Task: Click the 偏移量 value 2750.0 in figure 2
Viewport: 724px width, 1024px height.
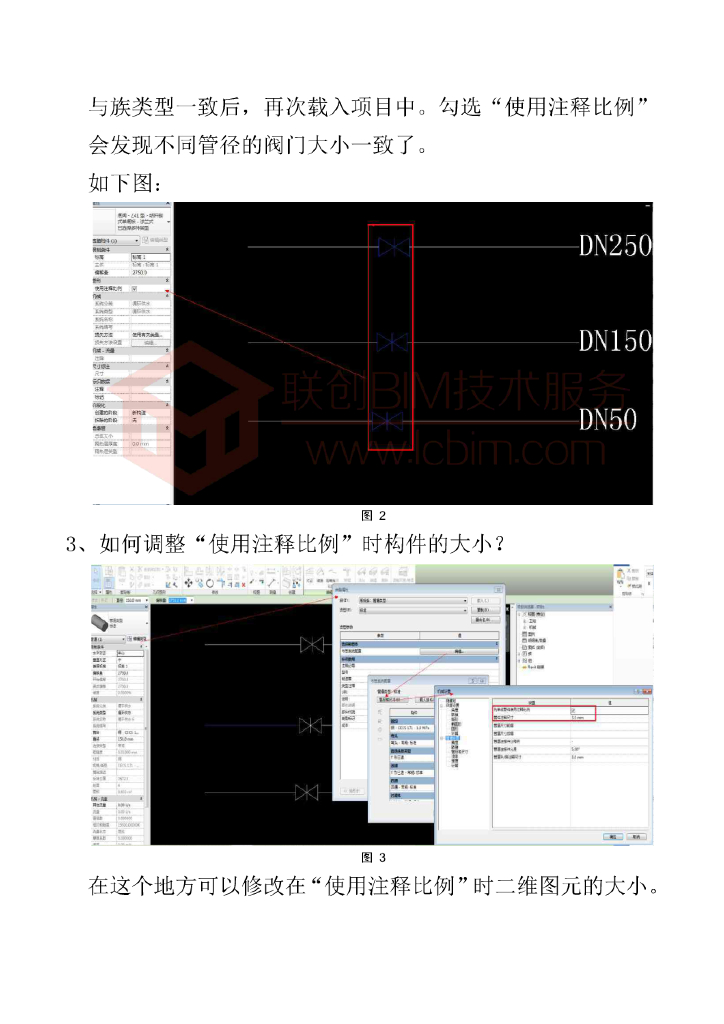Action: [x=140, y=272]
